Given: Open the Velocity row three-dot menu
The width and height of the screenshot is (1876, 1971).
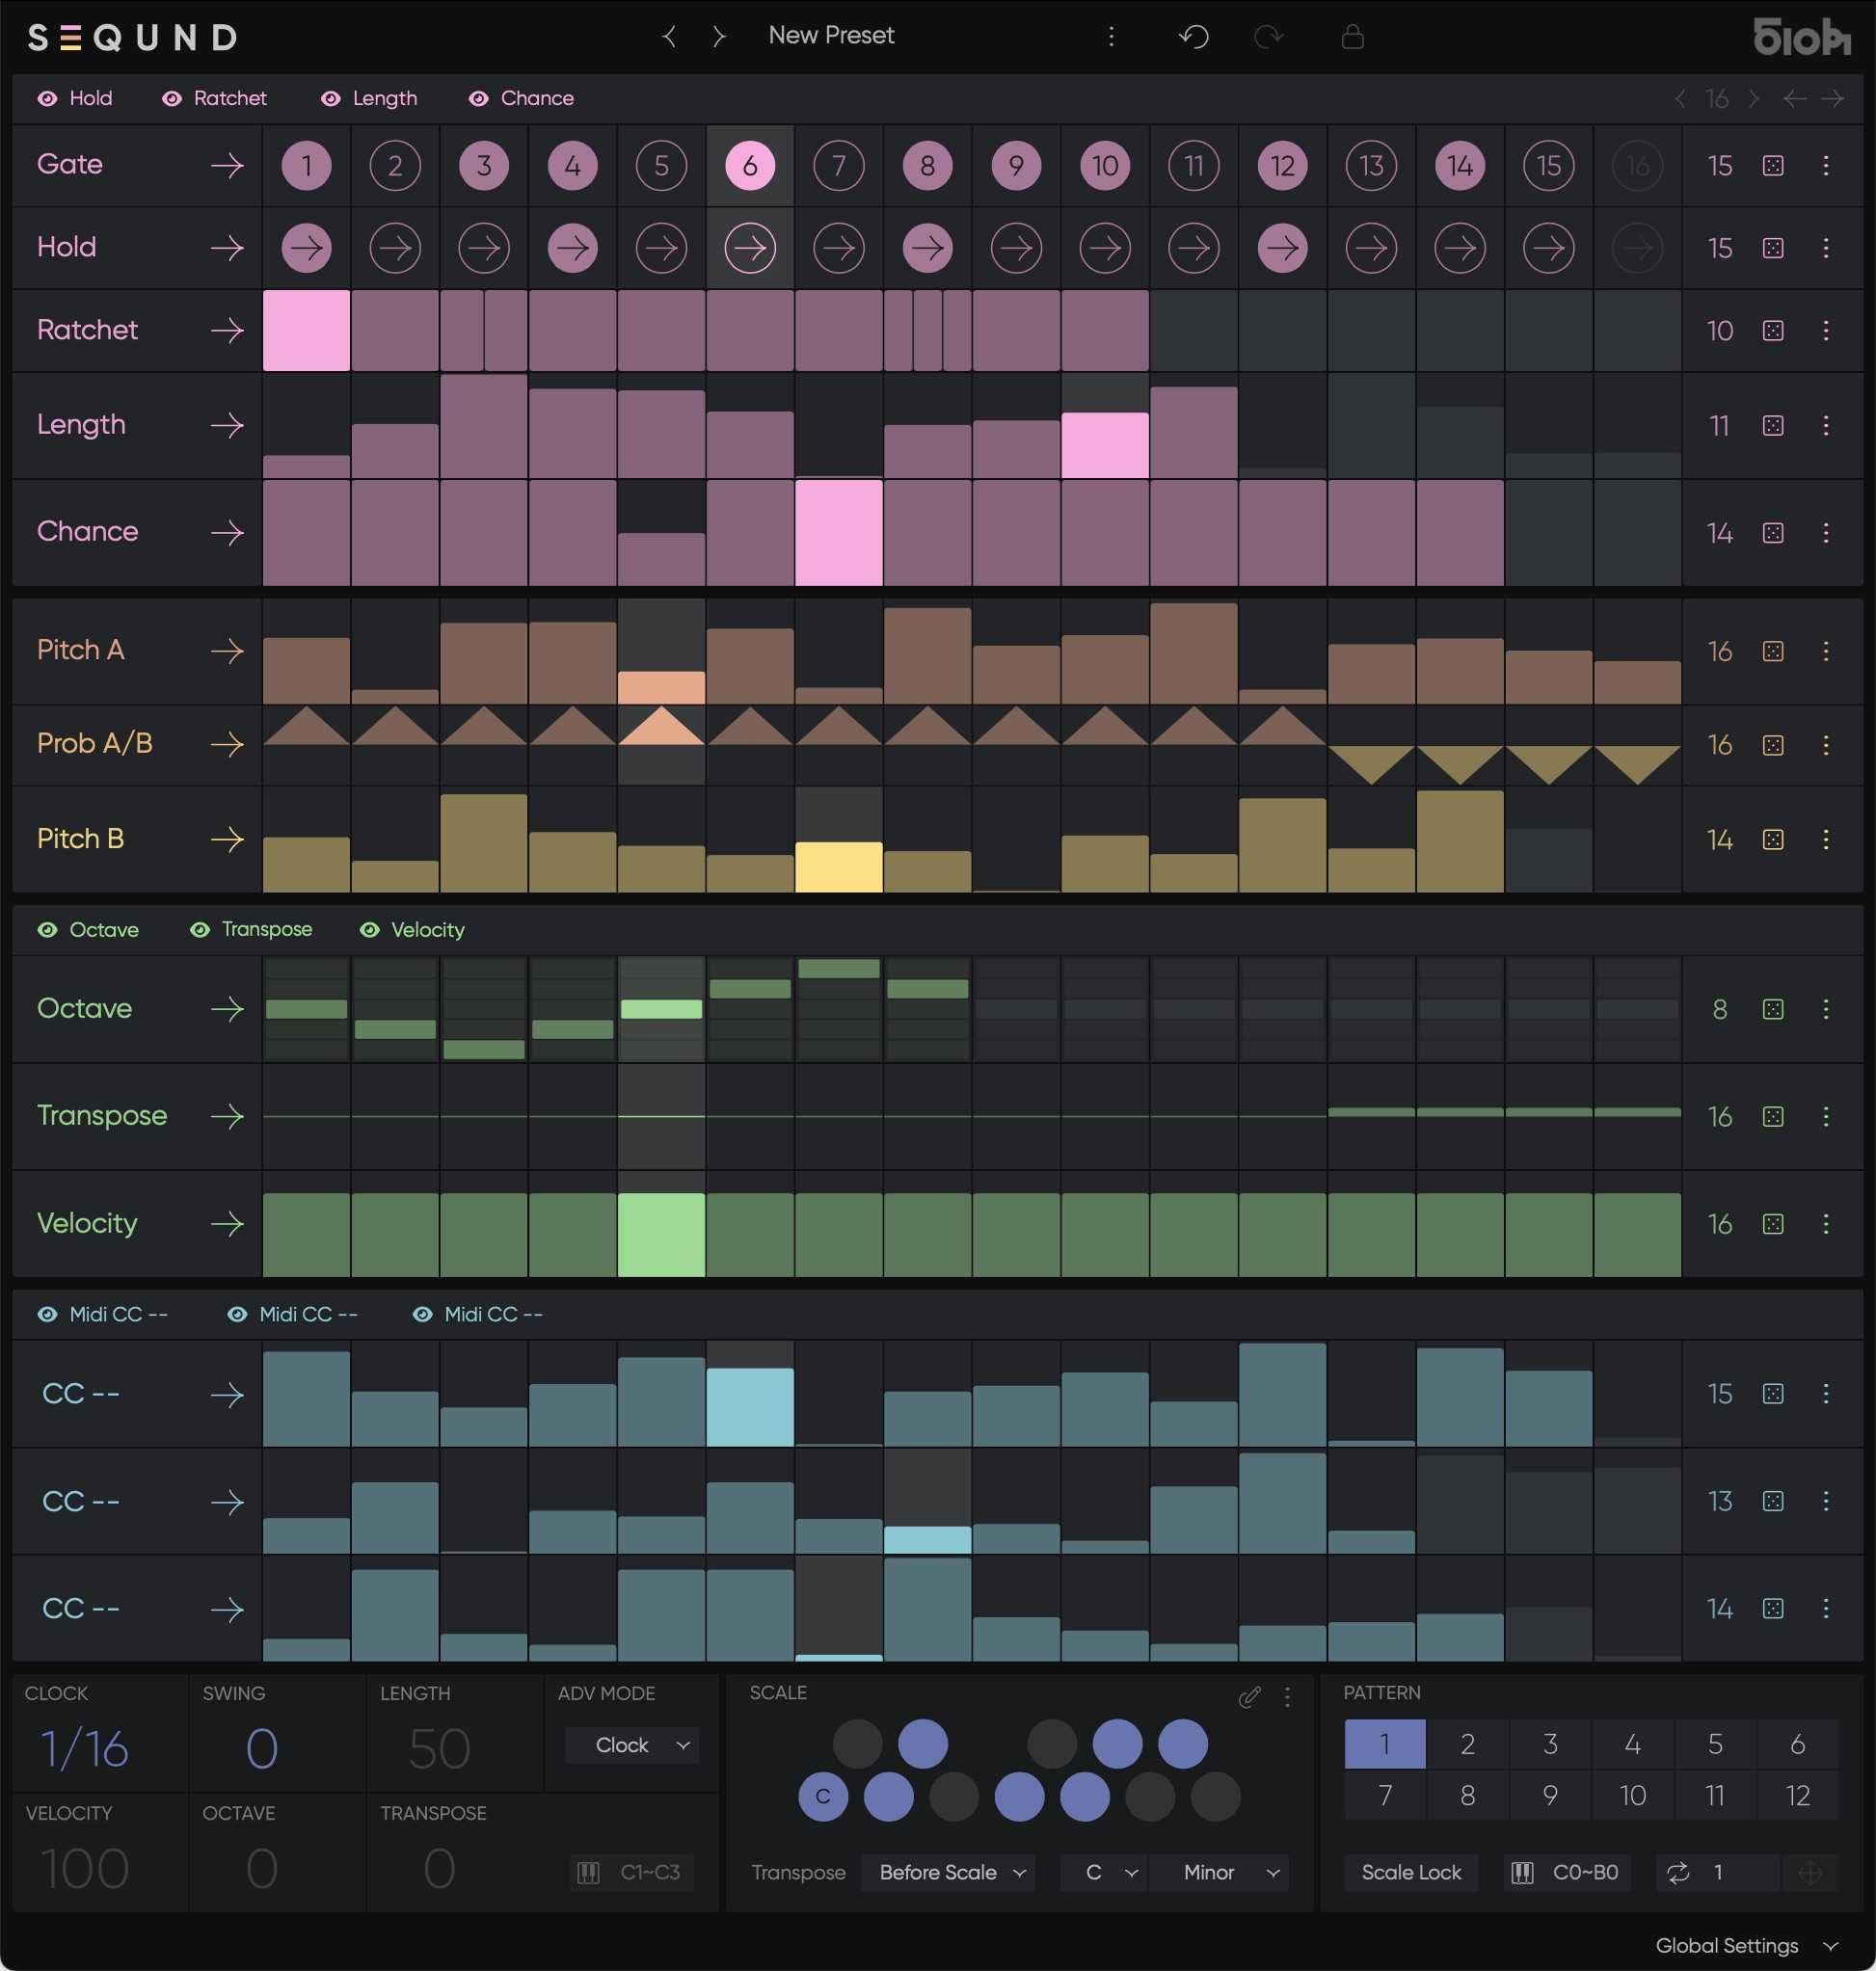Looking at the screenshot, I should (x=1825, y=1224).
